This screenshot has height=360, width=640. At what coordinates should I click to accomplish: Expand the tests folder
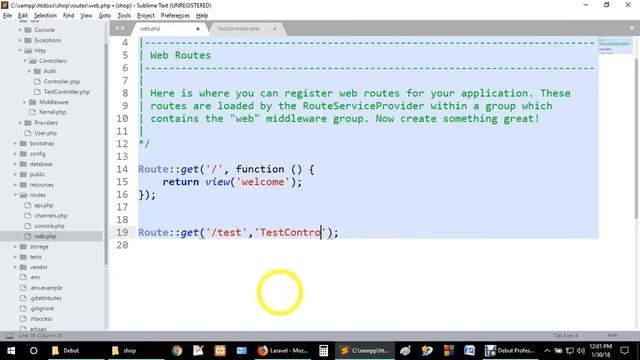pos(15,257)
